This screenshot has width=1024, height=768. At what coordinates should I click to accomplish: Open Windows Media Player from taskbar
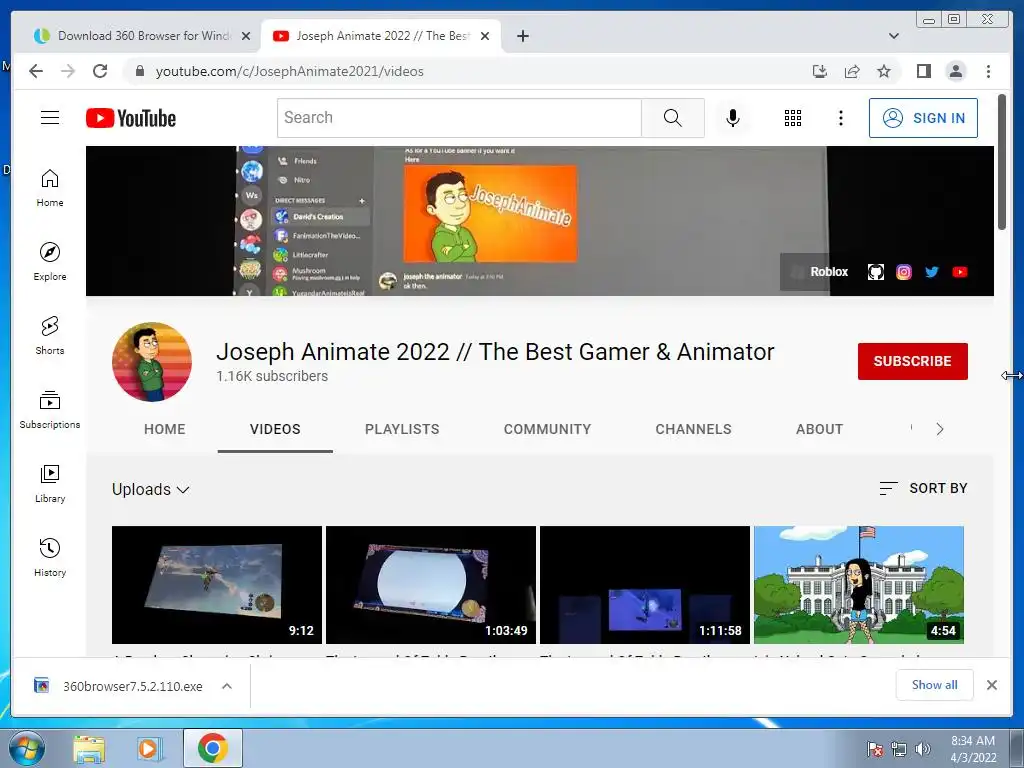(x=148, y=748)
